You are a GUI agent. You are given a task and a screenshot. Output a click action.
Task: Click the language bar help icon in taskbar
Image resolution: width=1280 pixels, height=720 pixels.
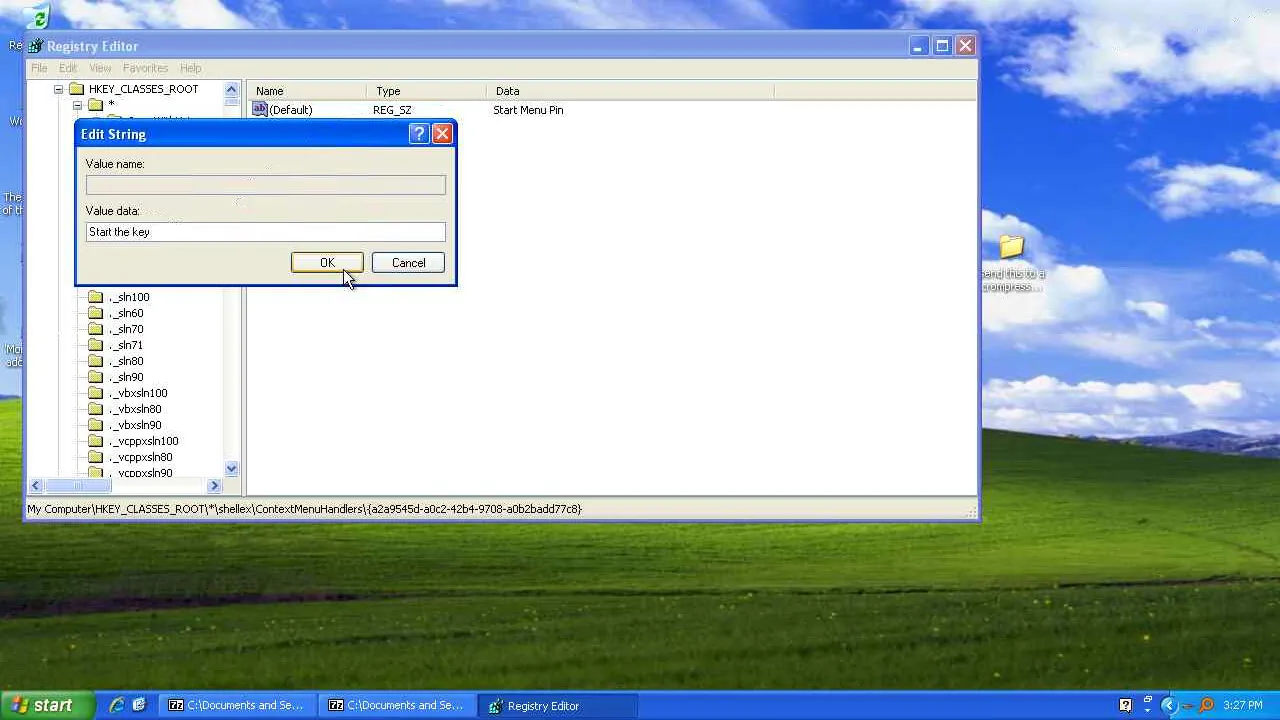click(x=1125, y=705)
